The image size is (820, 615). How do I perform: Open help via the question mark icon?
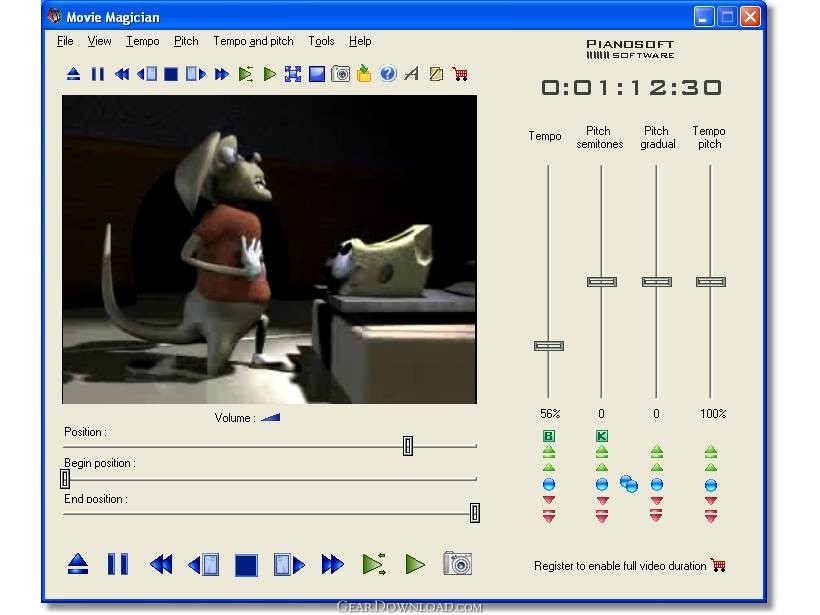[388, 73]
